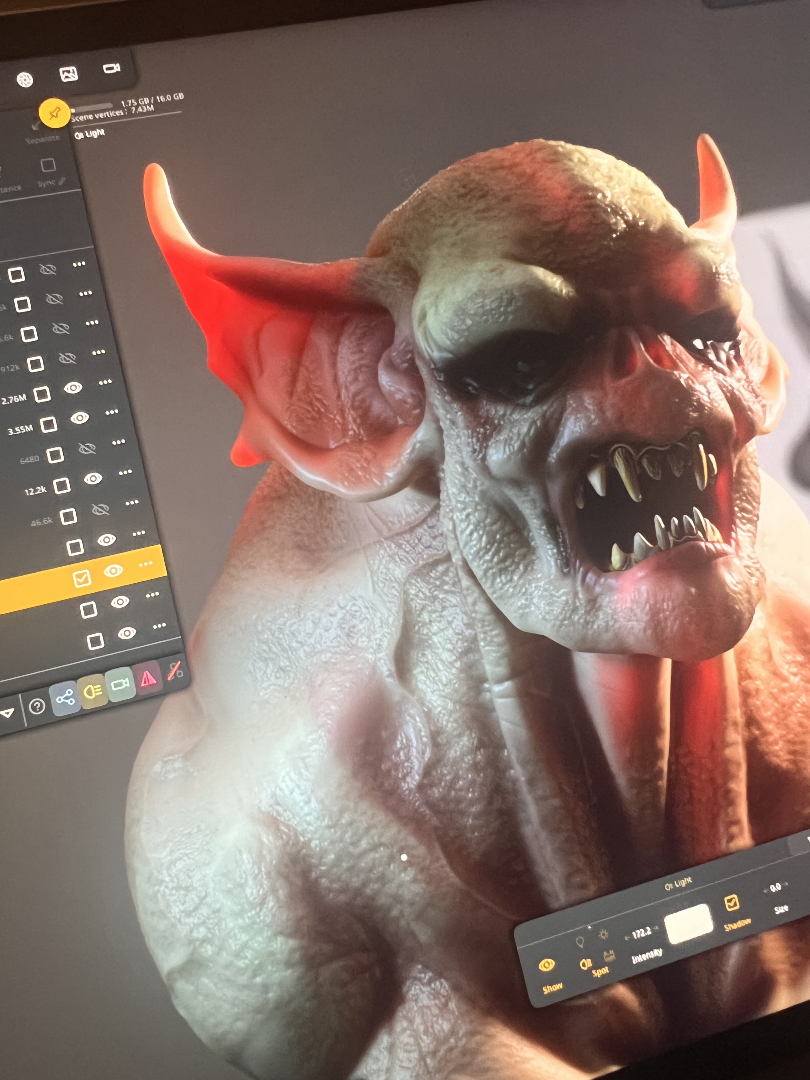The height and width of the screenshot is (1080, 810).
Task: Select the 12.2k object checkbox
Action: tap(62, 486)
